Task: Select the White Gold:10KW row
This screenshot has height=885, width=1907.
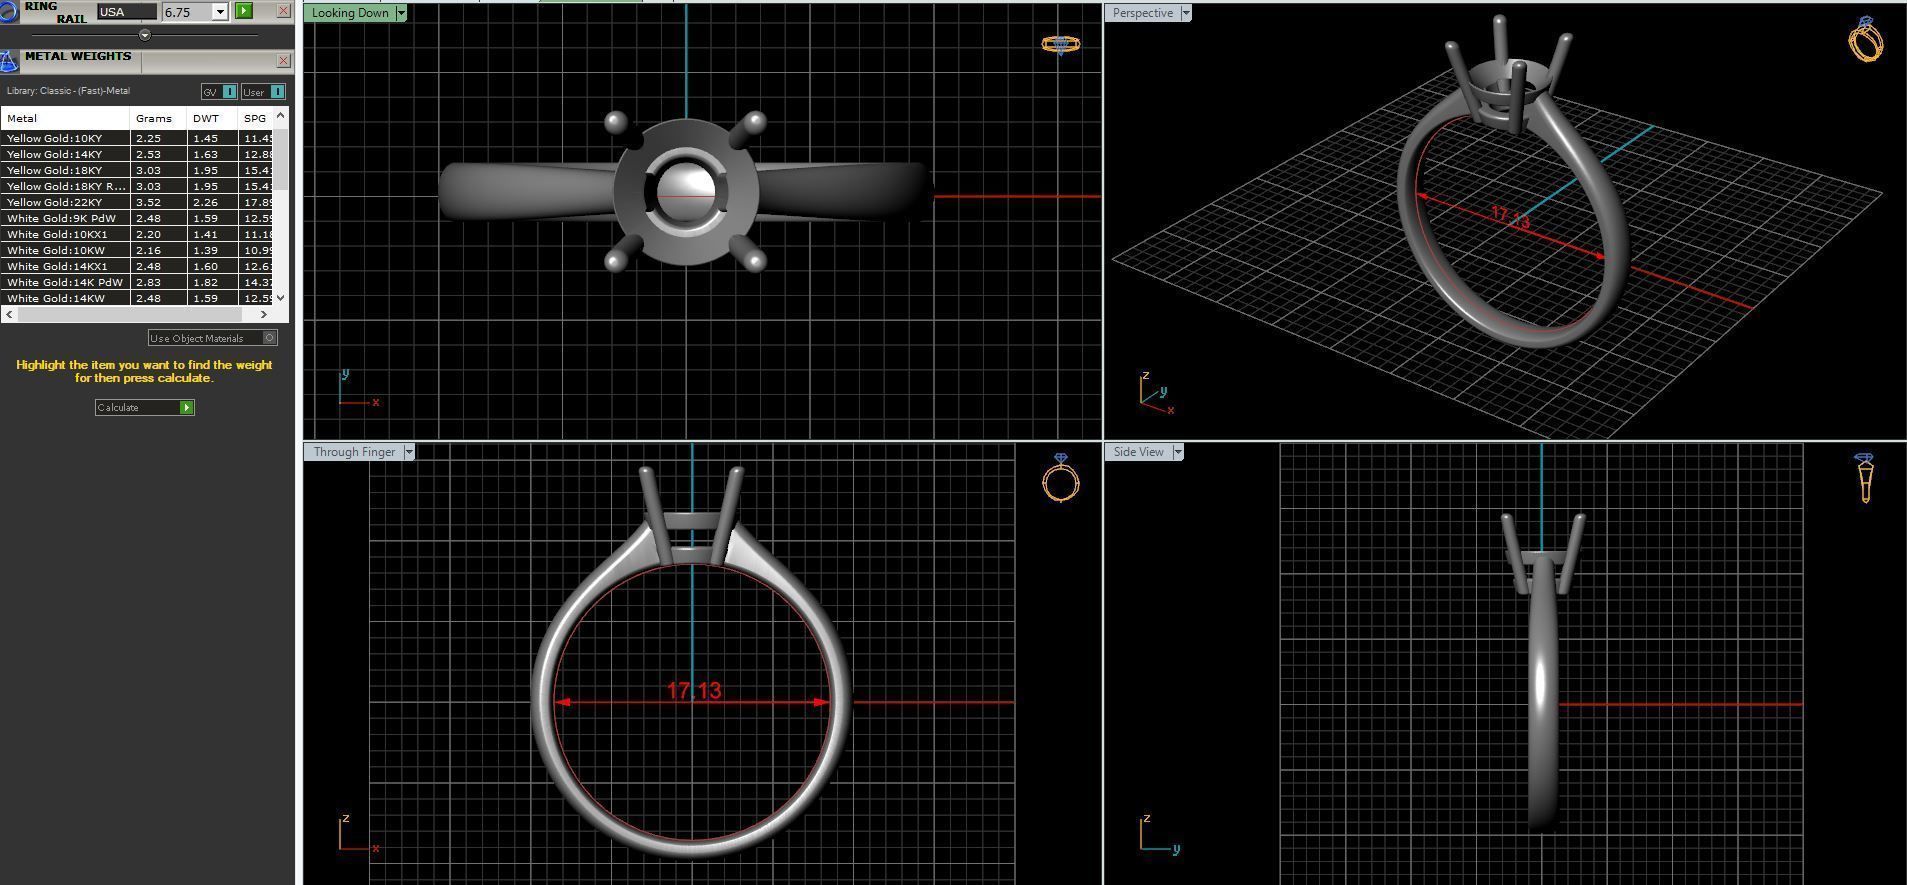Action: click(x=137, y=250)
